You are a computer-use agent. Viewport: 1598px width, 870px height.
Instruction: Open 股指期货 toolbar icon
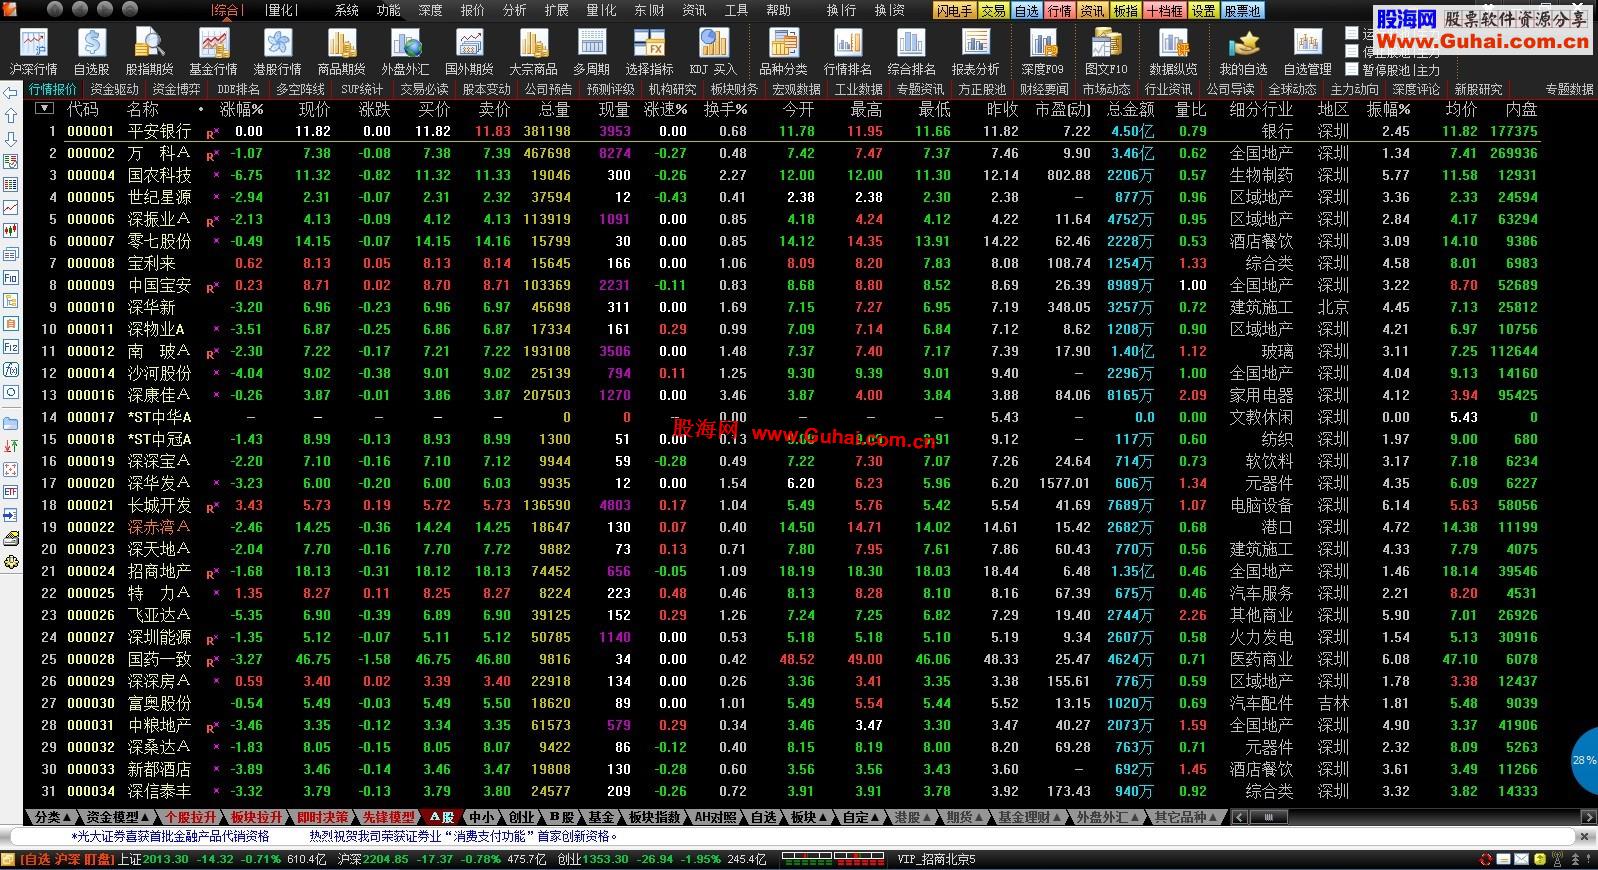coord(149,52)
